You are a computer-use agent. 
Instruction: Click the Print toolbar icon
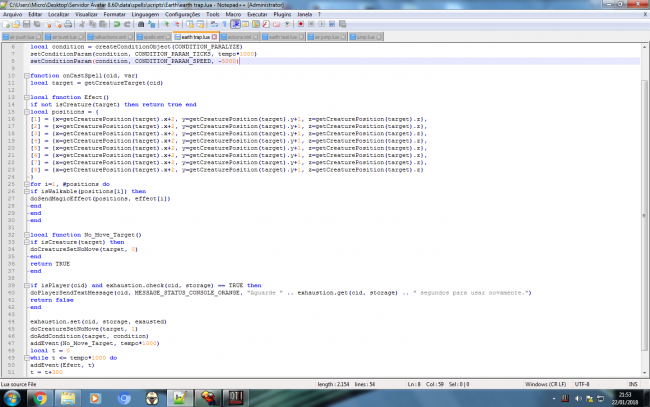pyautogui.click(x=68, y=24)
